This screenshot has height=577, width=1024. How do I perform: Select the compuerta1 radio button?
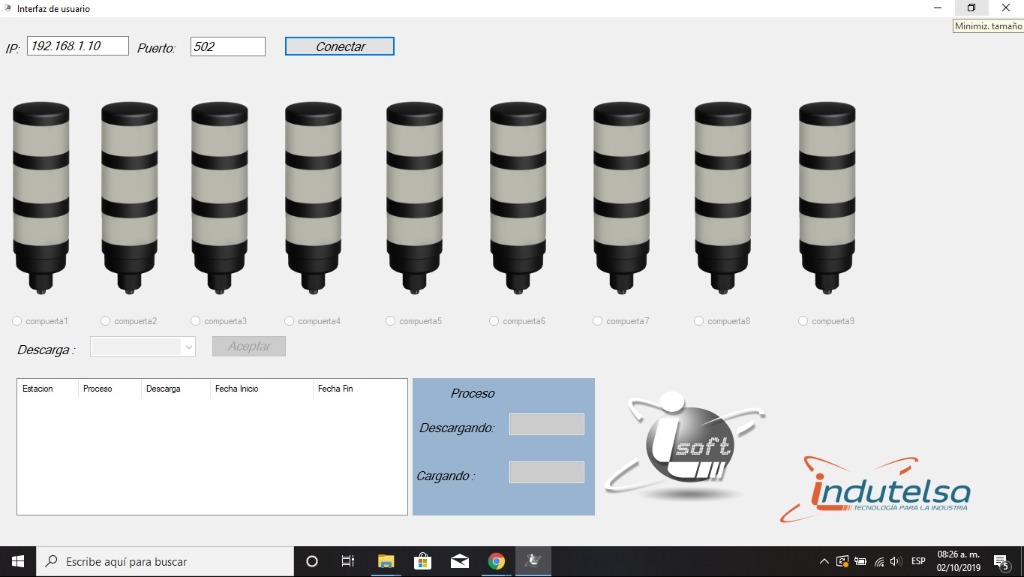point(17,321)
